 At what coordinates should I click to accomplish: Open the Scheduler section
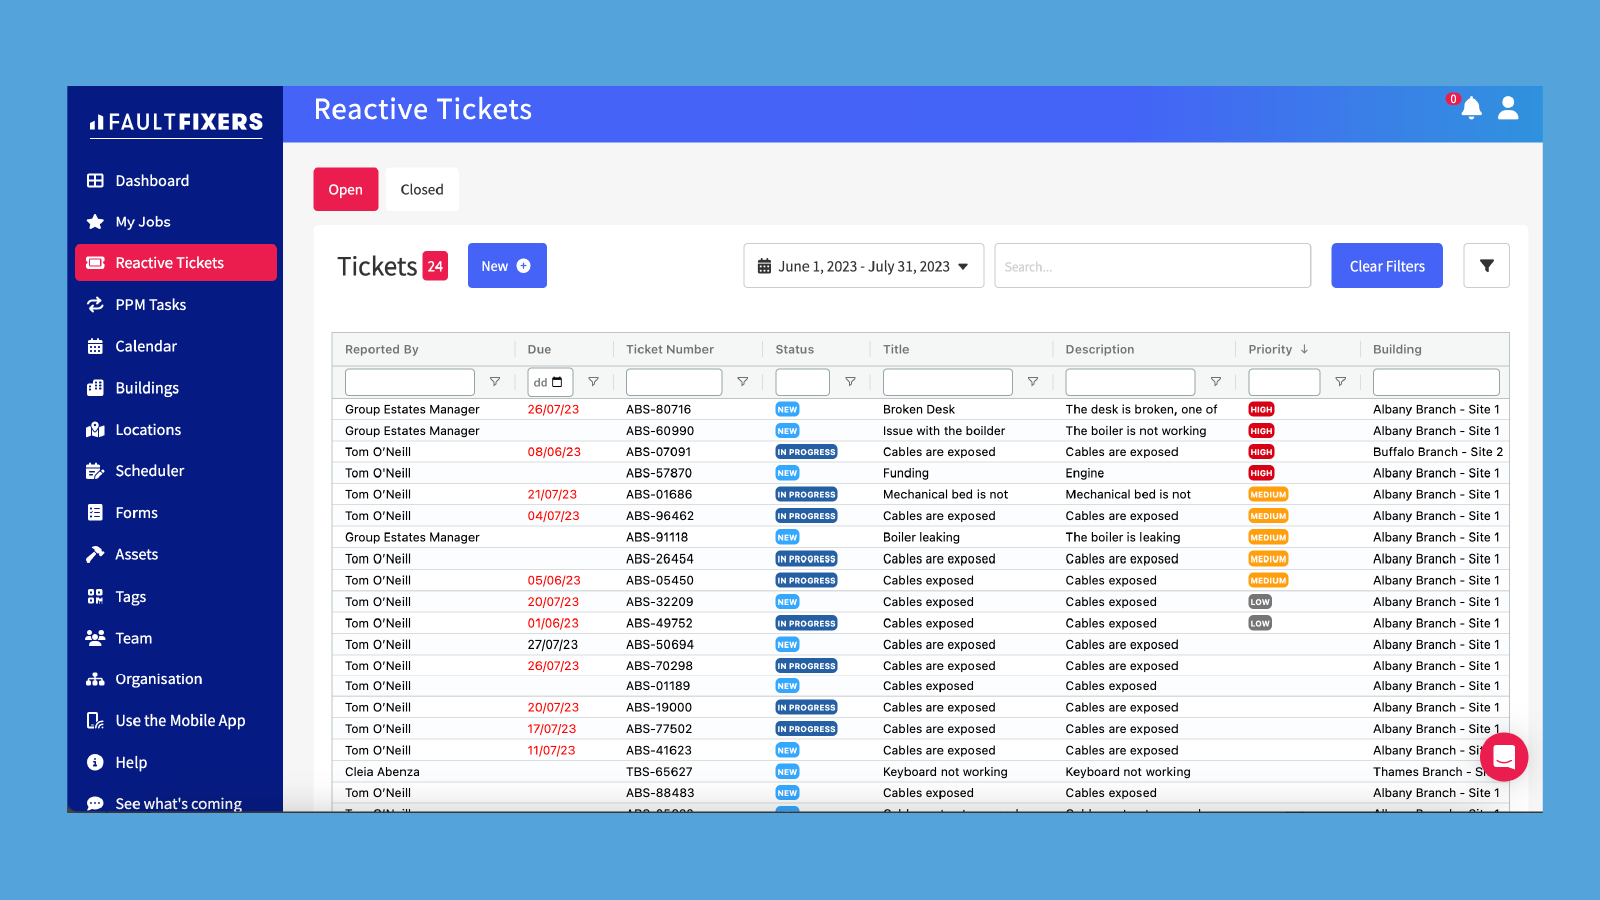click(x=150, y=470)
